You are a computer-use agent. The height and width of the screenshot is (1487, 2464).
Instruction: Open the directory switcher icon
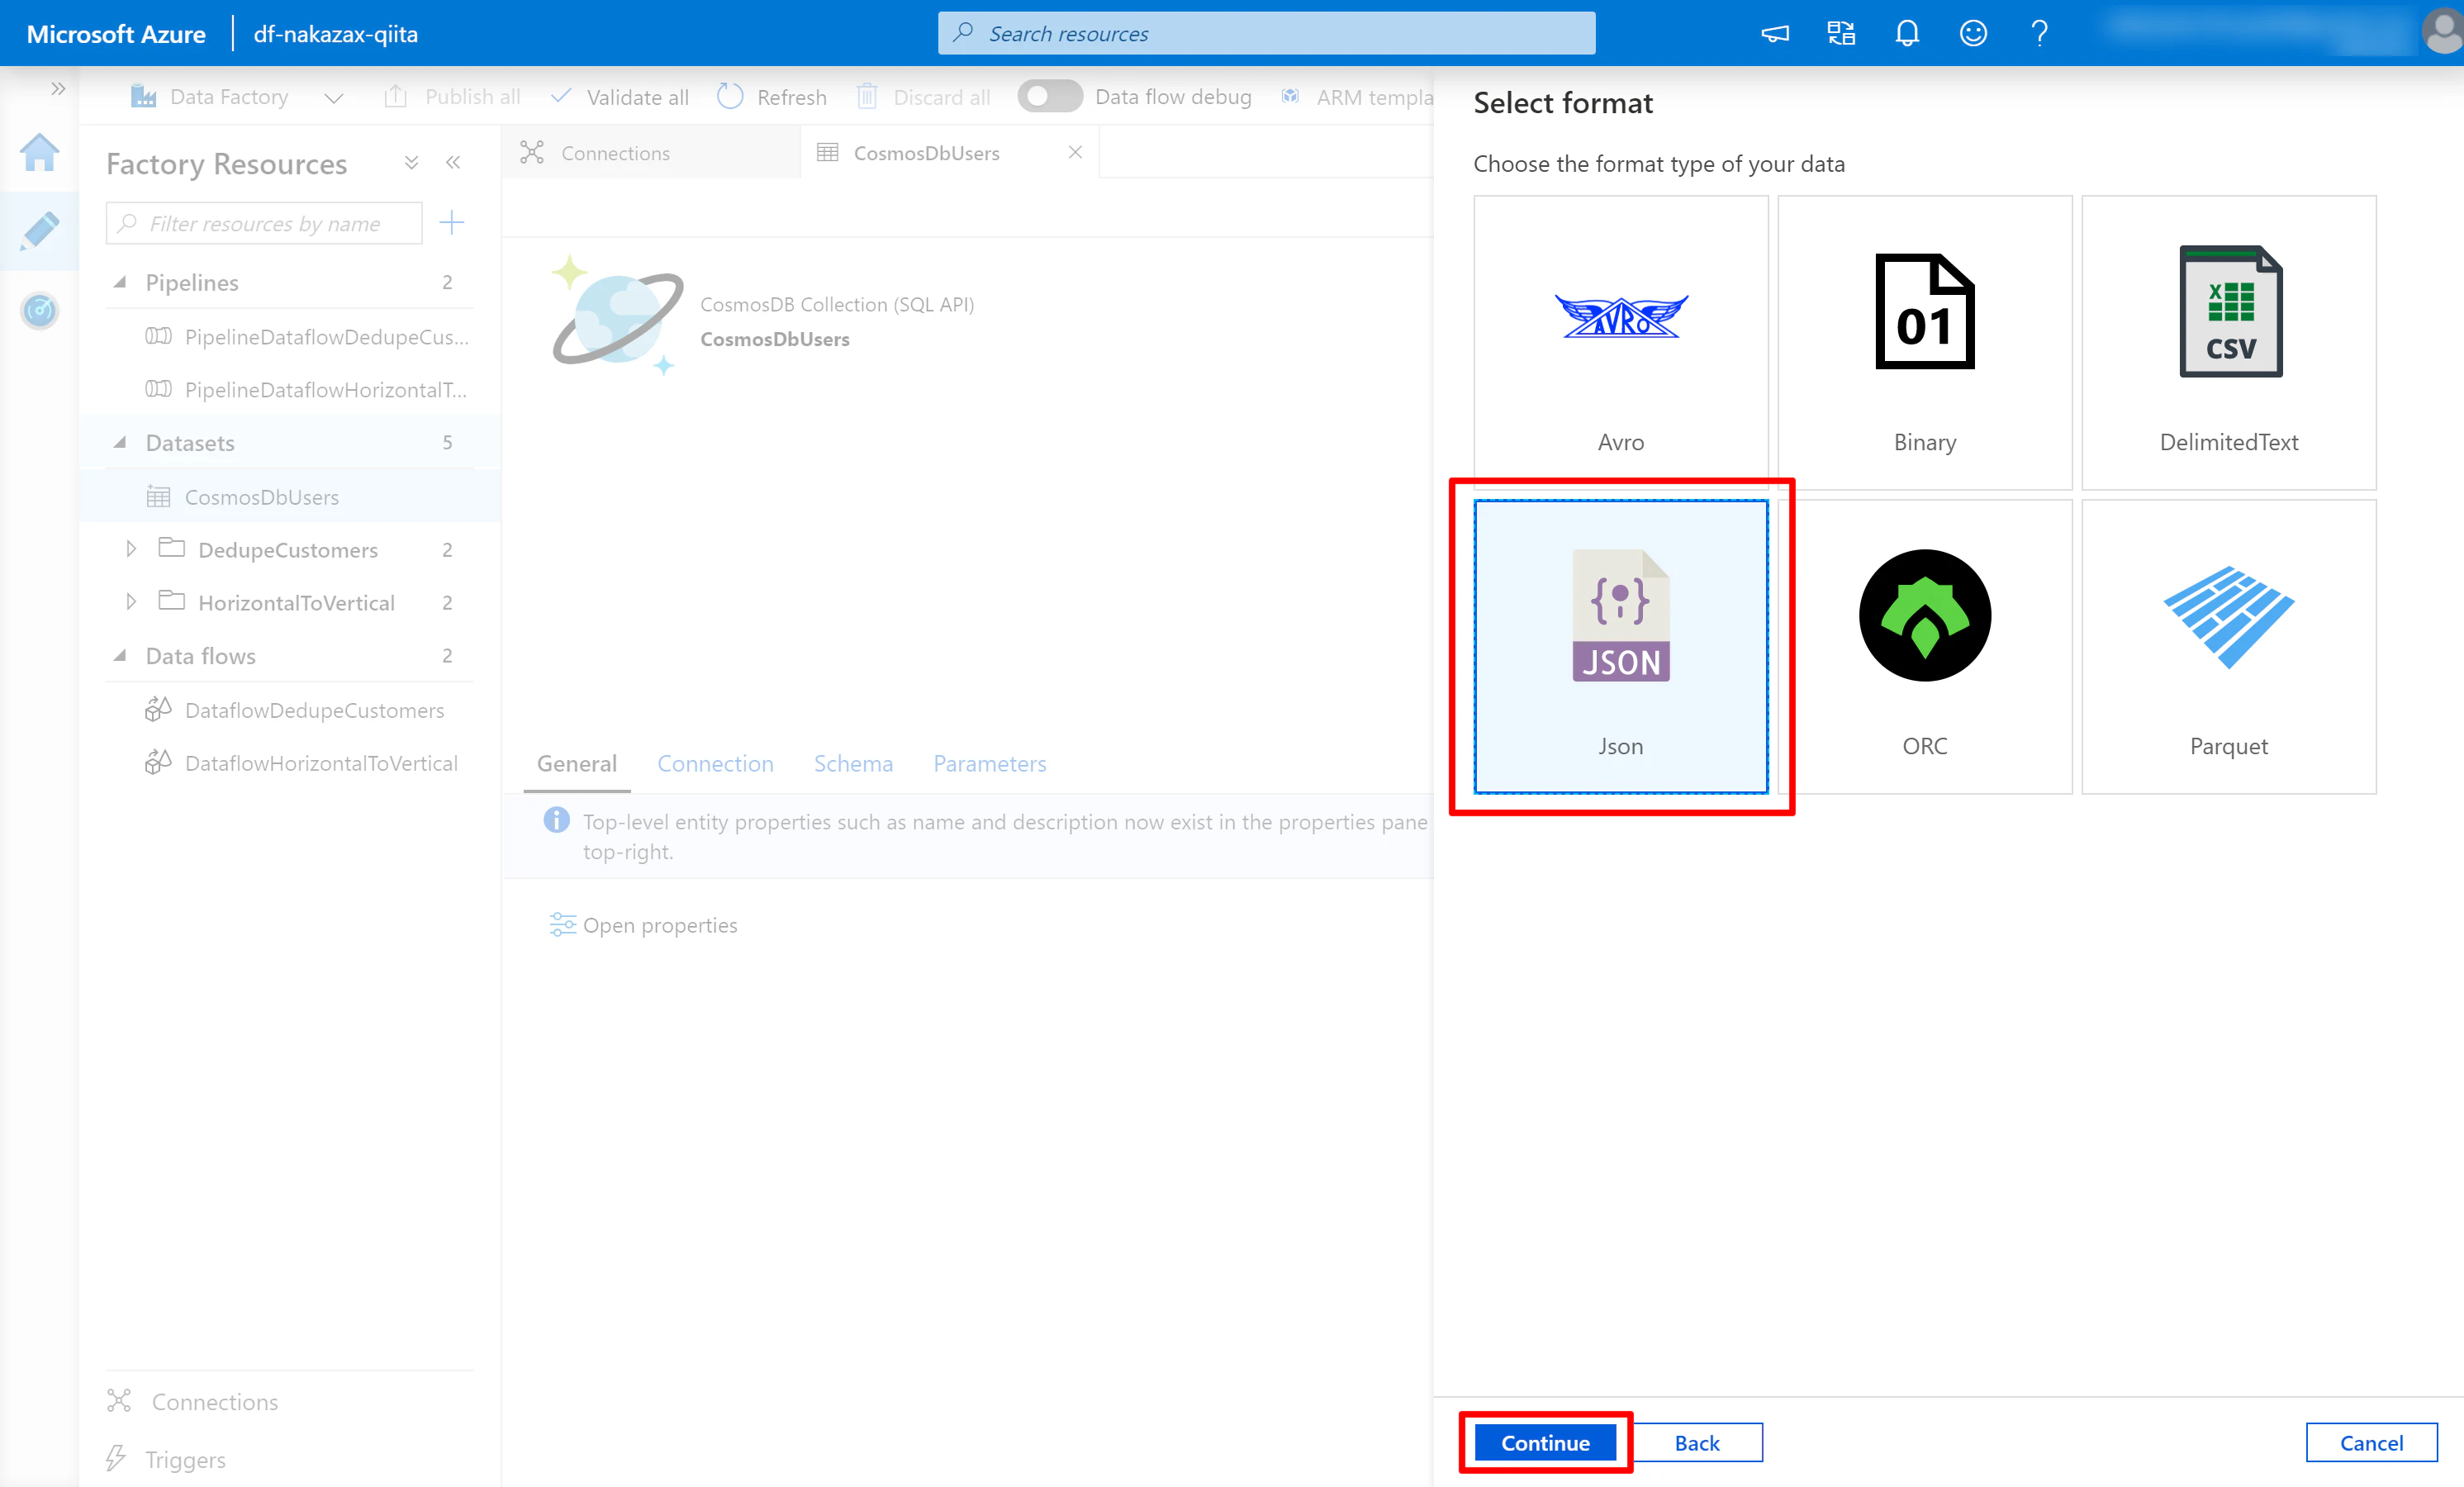(1841, 33)
